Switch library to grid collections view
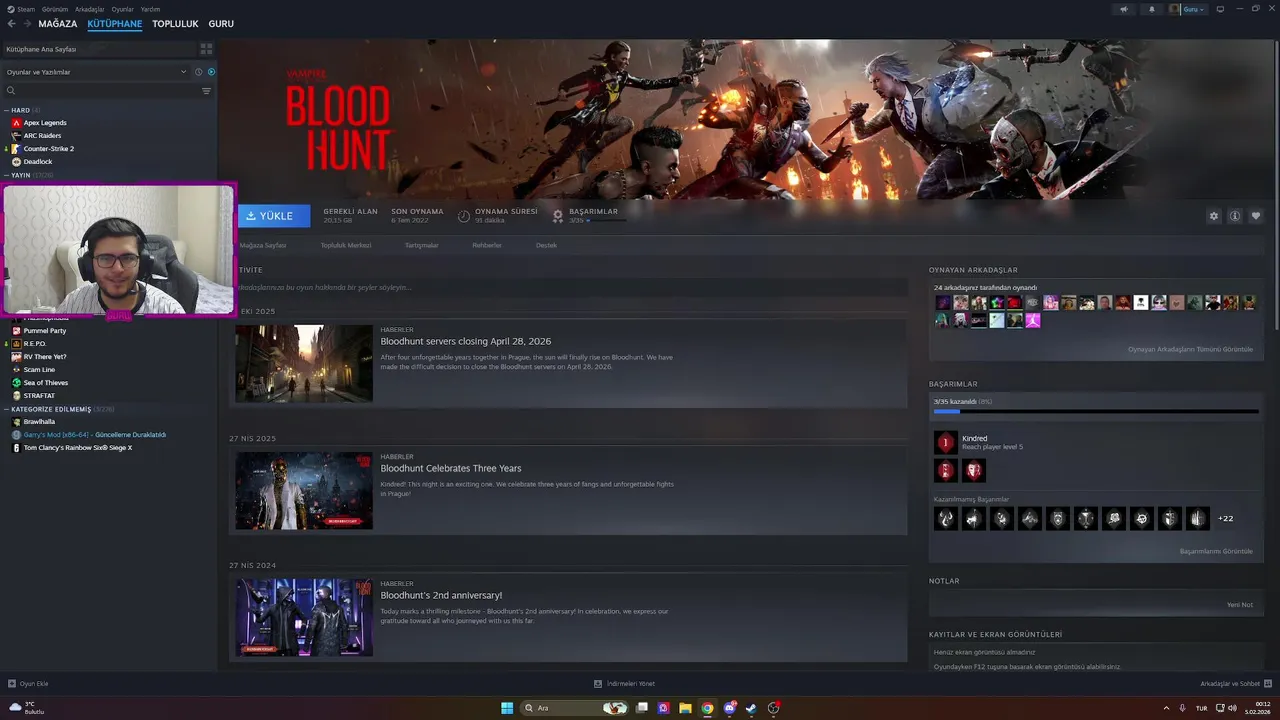 click(207, 49)
